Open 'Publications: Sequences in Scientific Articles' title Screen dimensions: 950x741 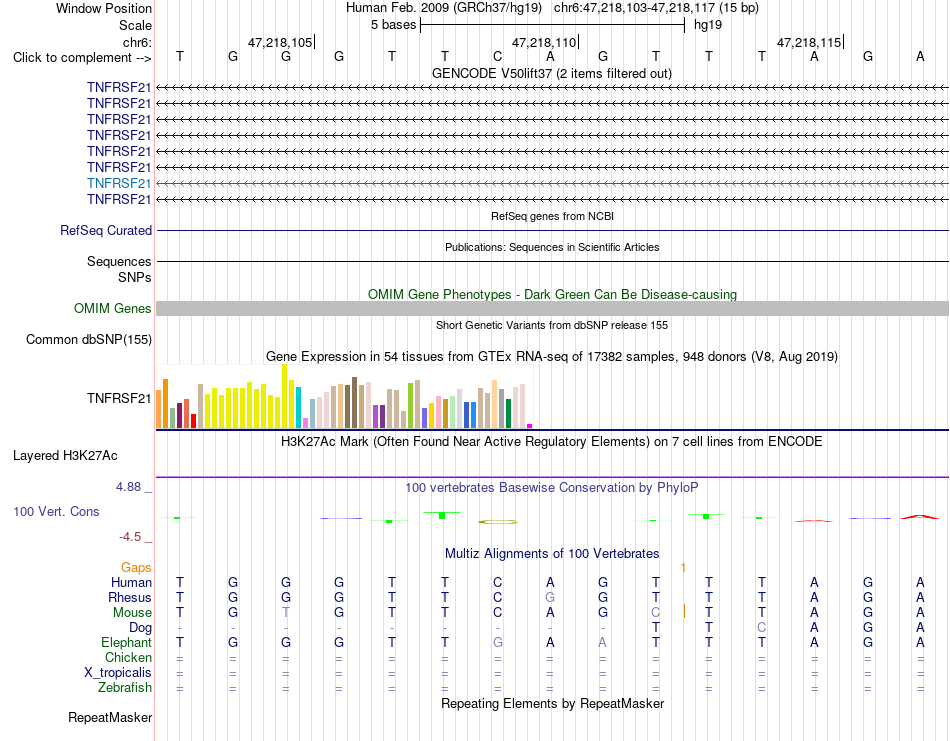[x=552, y=247]
